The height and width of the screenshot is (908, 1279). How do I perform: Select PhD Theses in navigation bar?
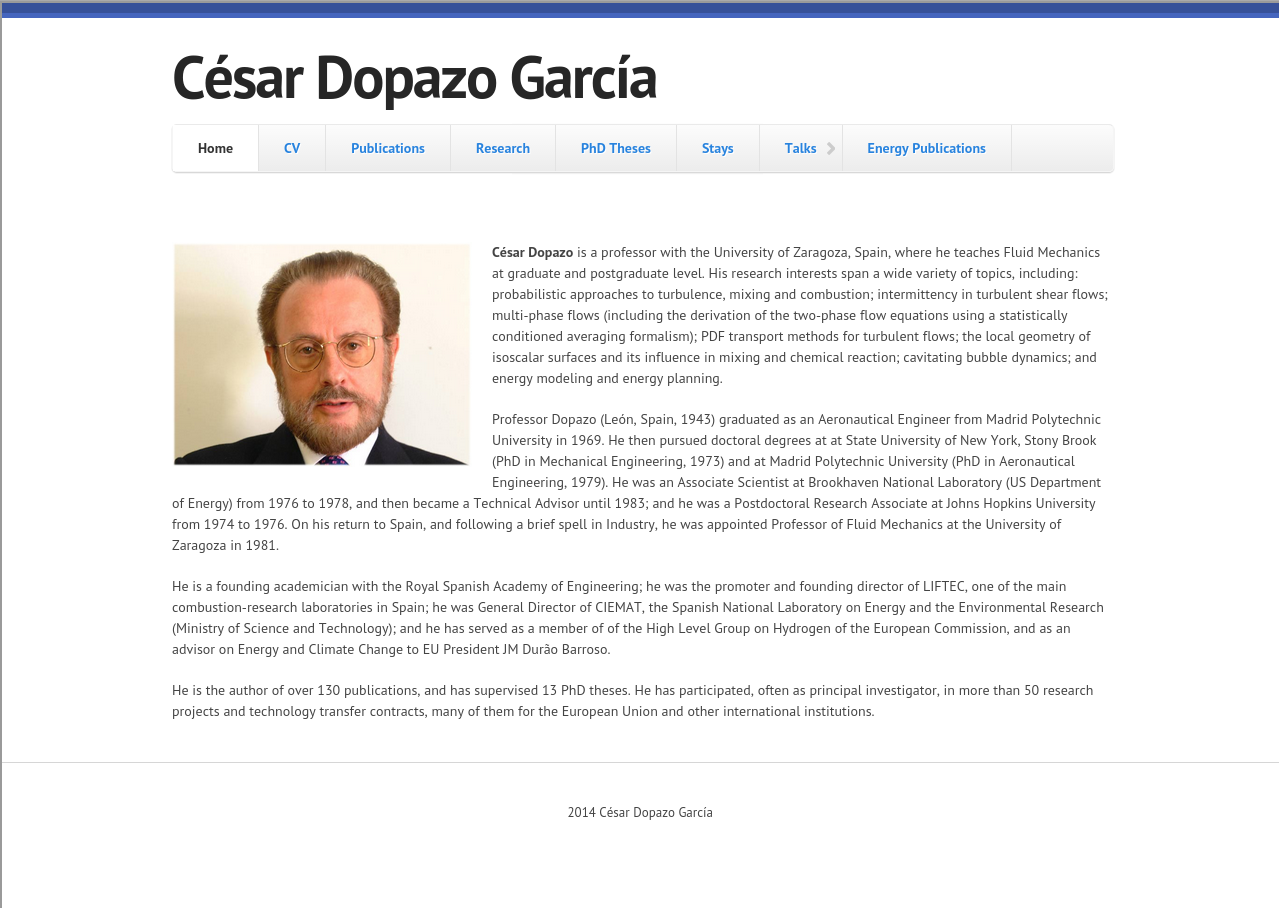[x=616, y=149]
